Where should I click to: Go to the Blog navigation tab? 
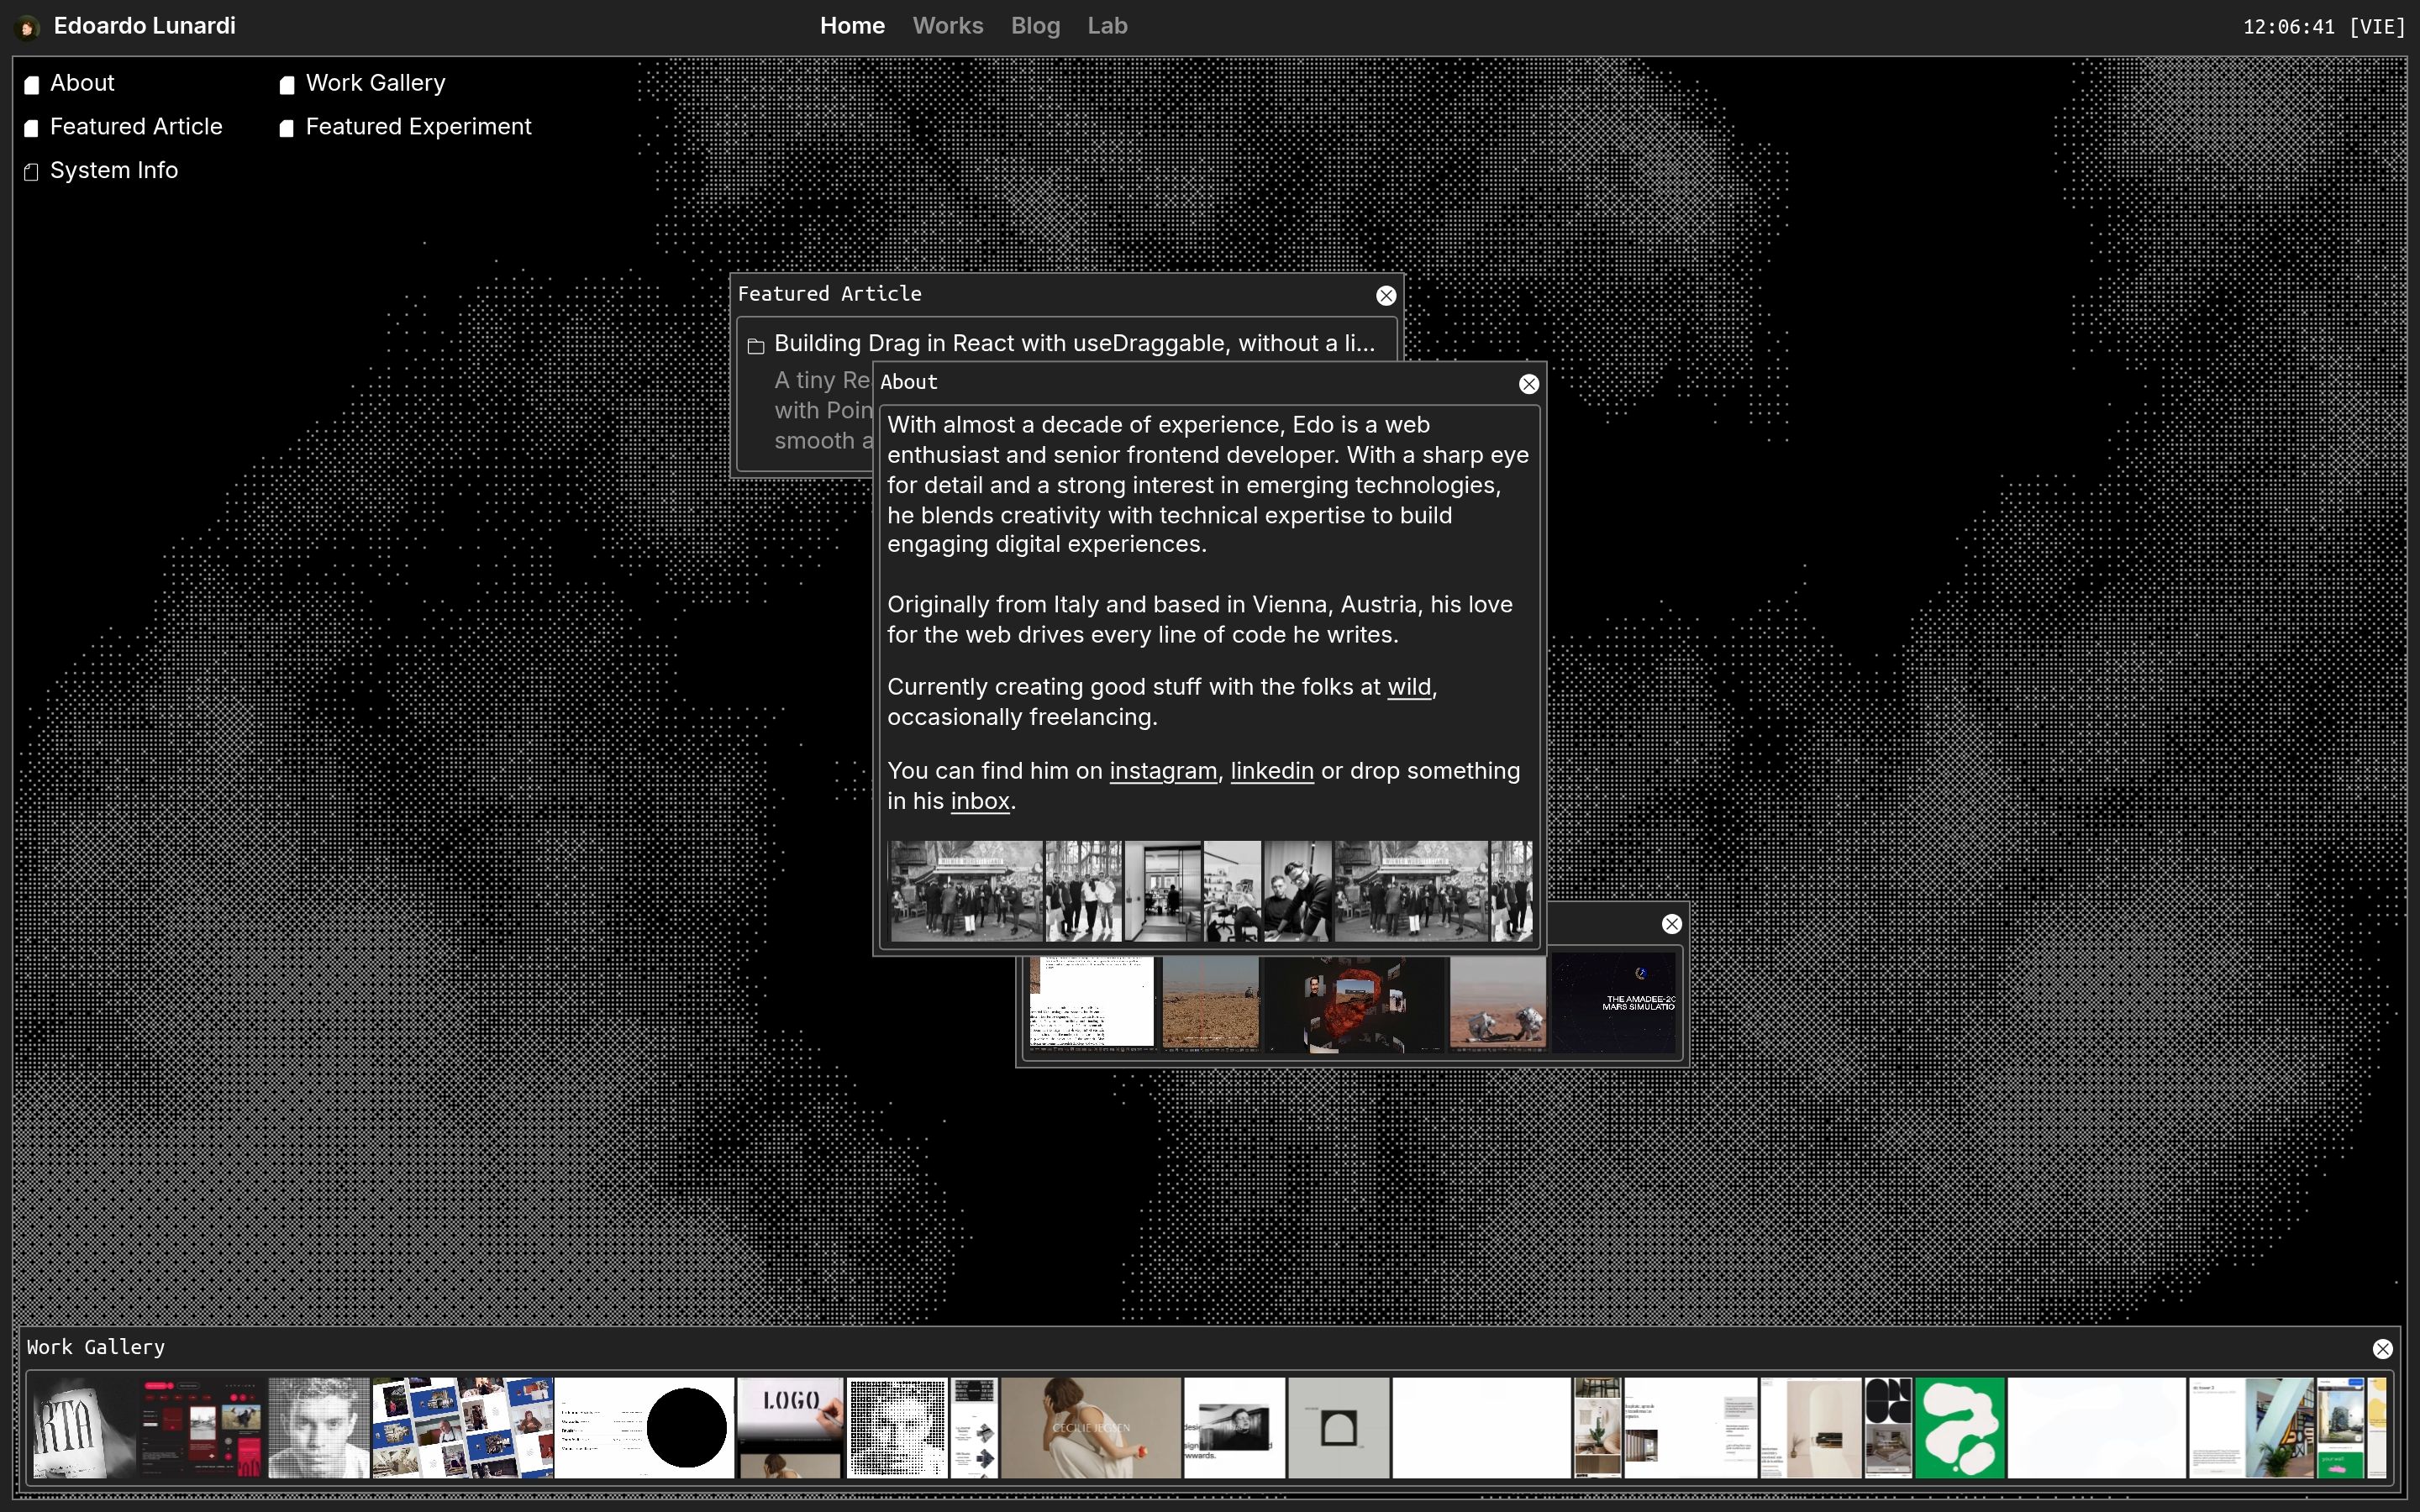1035,26
